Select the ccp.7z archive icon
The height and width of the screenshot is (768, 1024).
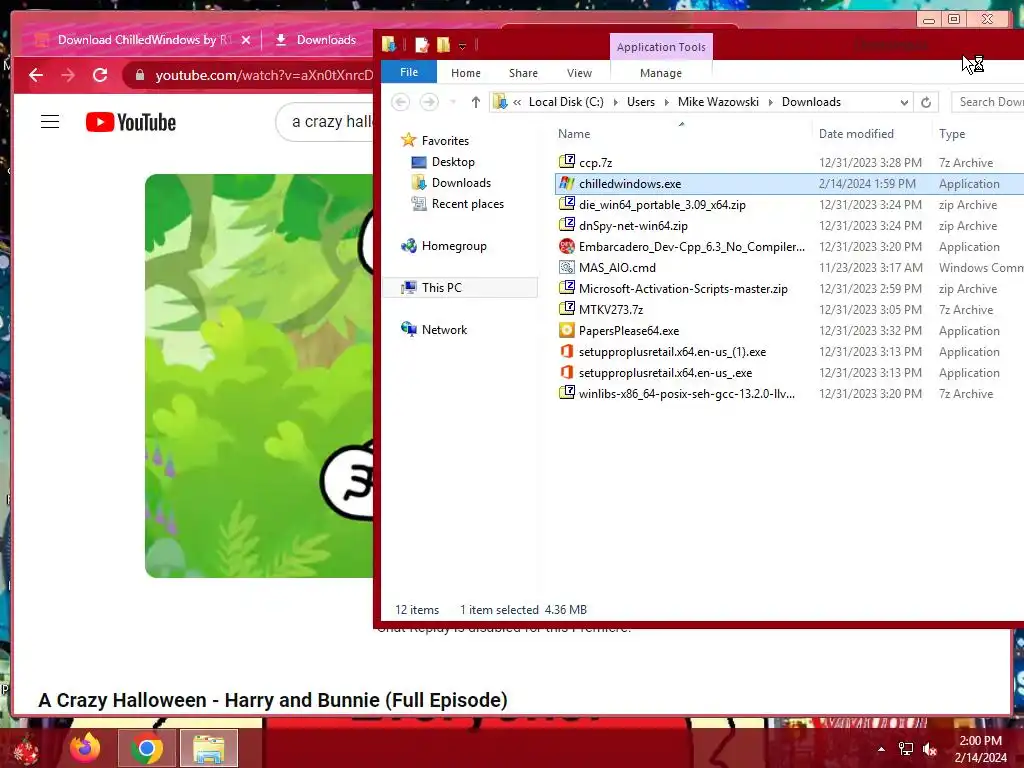[567, 161]
